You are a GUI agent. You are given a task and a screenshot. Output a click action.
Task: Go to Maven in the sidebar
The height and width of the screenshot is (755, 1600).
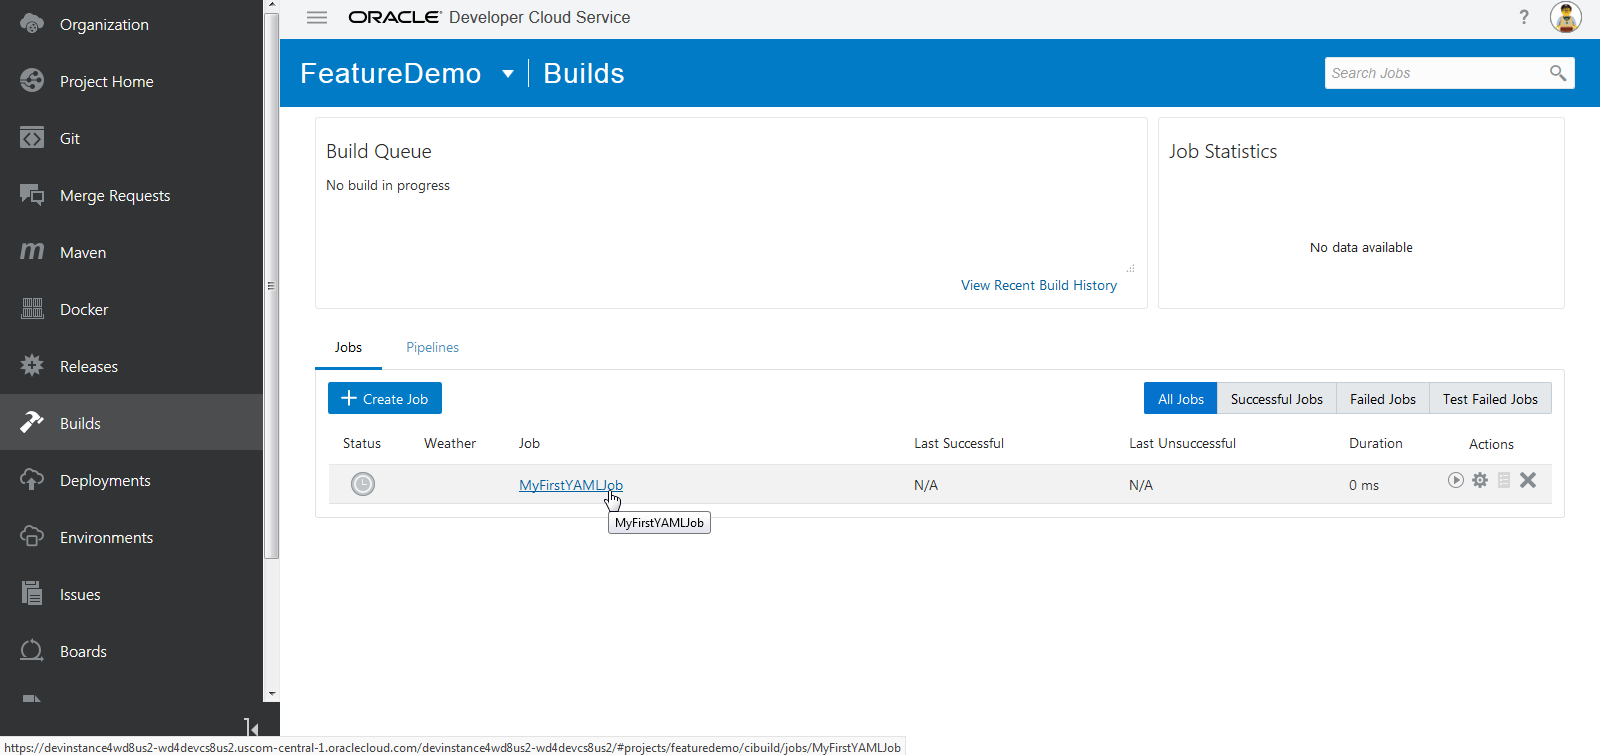(x=83, y=253)
